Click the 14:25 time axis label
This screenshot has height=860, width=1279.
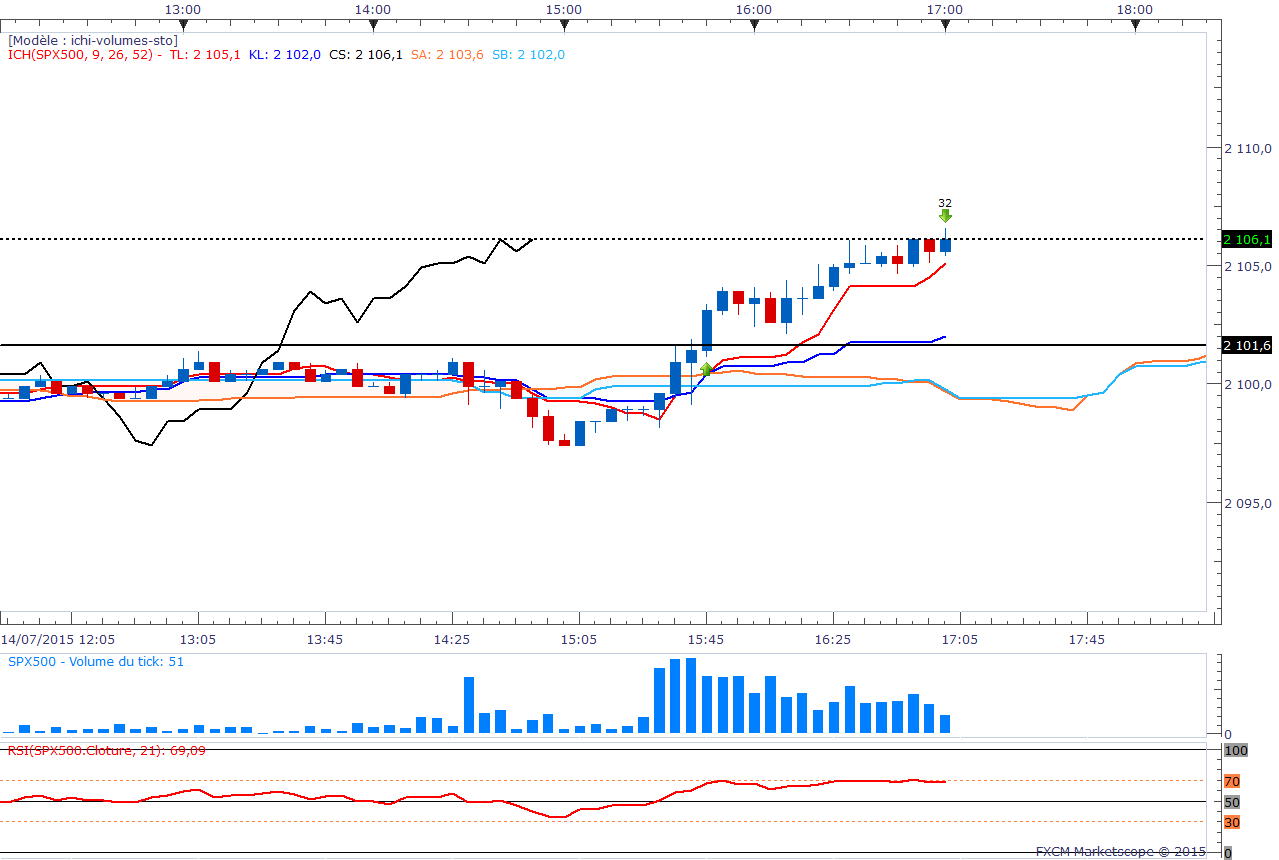[452, 639]
